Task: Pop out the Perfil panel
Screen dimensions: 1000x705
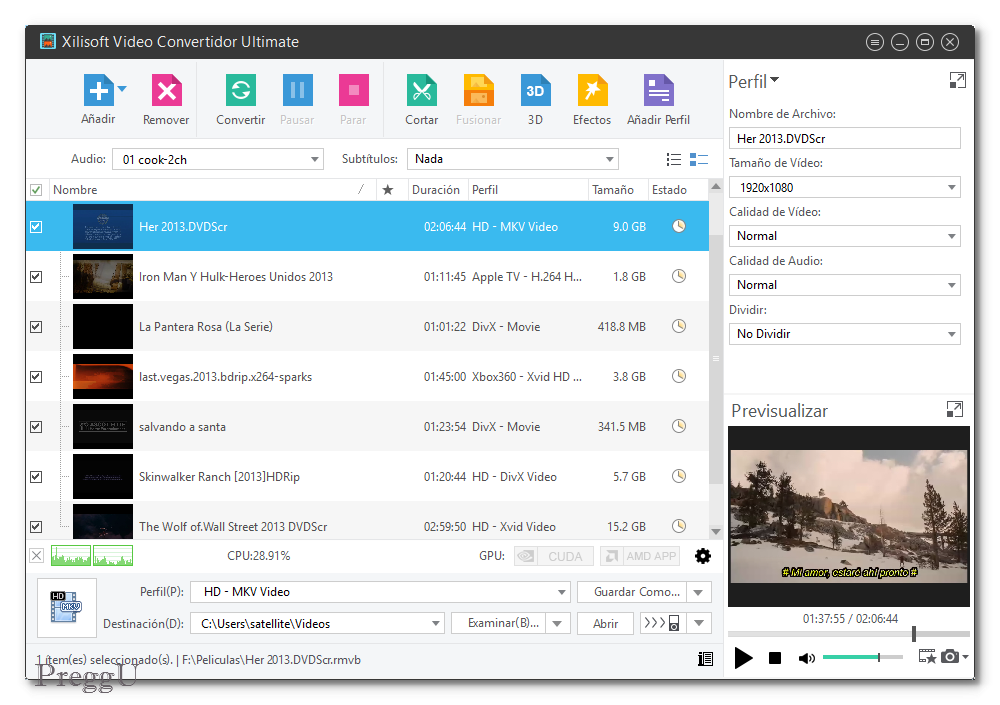Action: coord(957,80)
